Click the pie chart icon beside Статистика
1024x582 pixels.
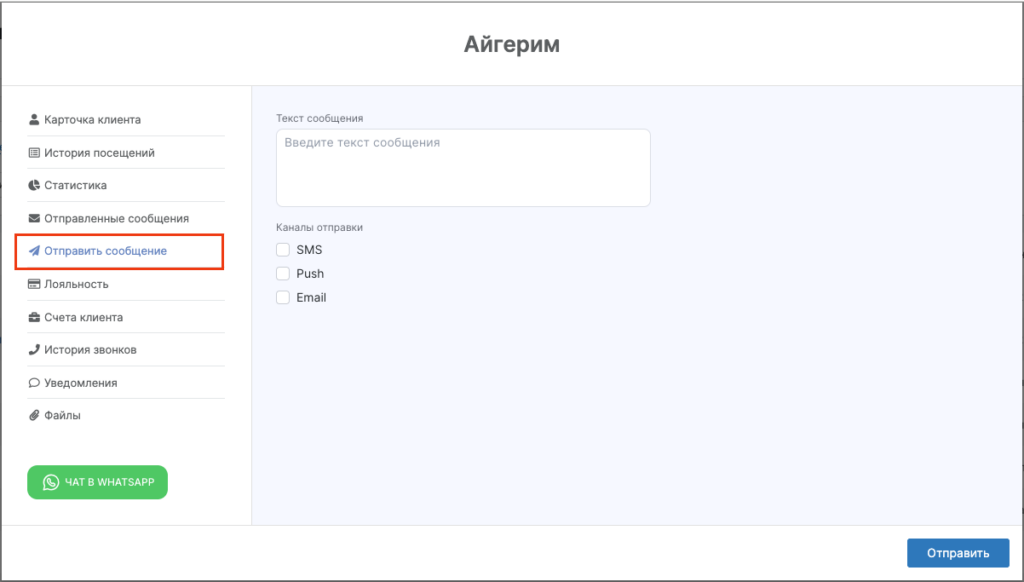point(34,186)
